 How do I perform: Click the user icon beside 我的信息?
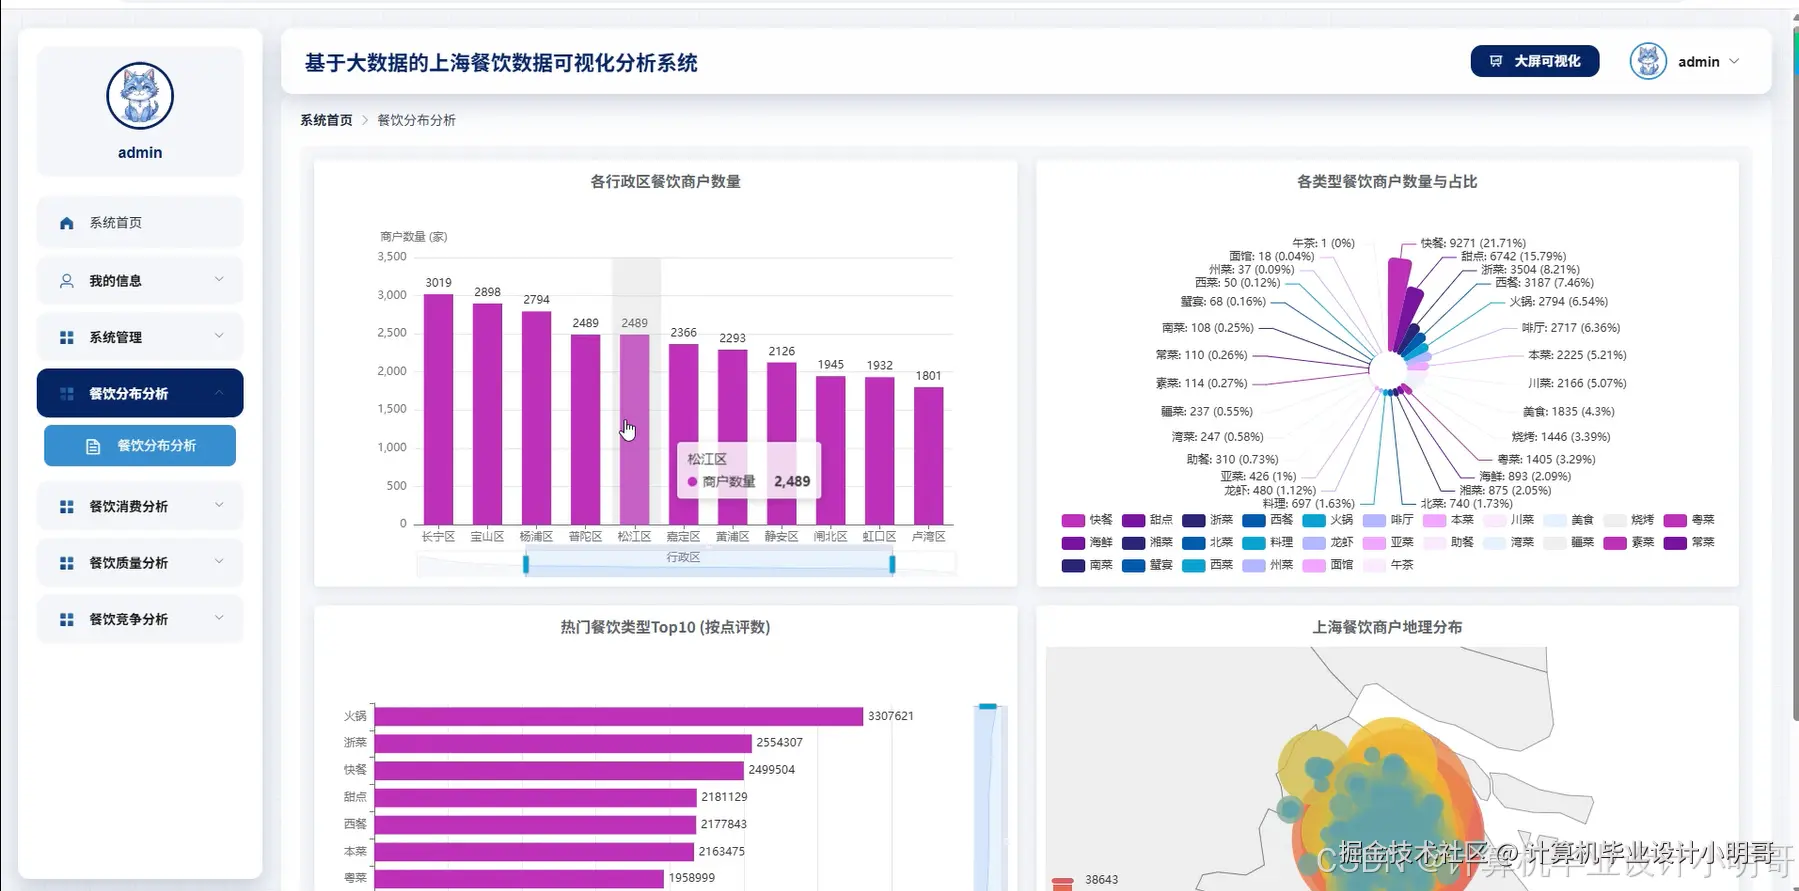tap(66, 281)
